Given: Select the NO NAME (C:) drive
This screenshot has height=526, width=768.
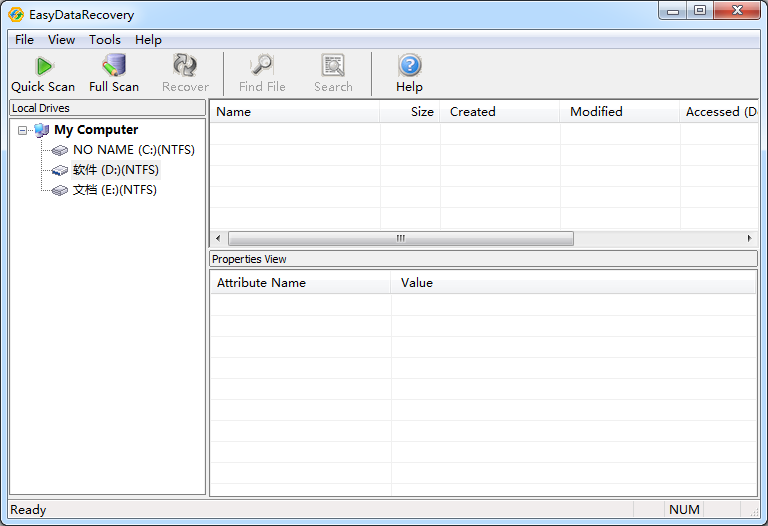Looking at the screenshot, I should 133,150.
